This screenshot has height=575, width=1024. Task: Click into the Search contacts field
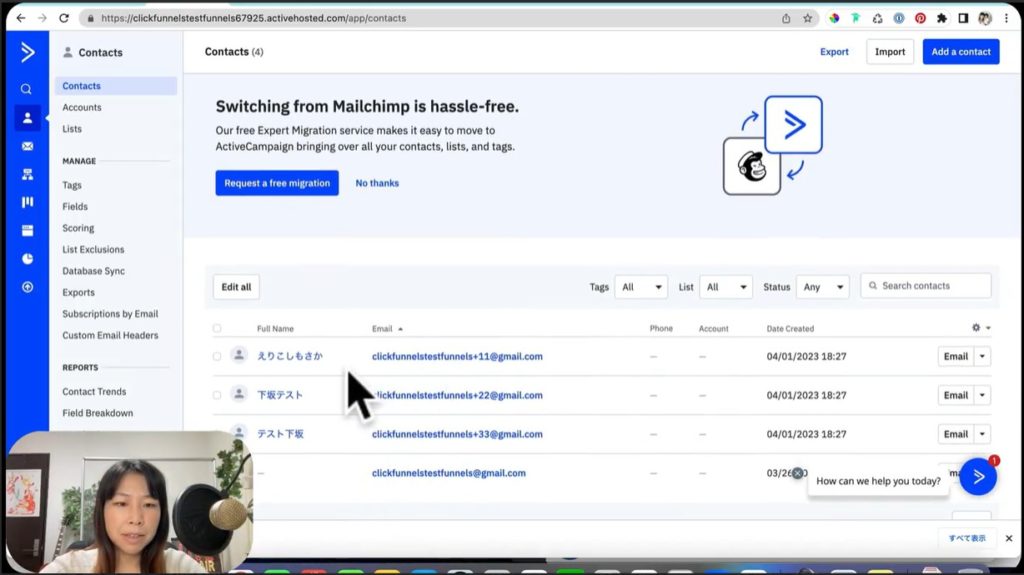(930, 286)
